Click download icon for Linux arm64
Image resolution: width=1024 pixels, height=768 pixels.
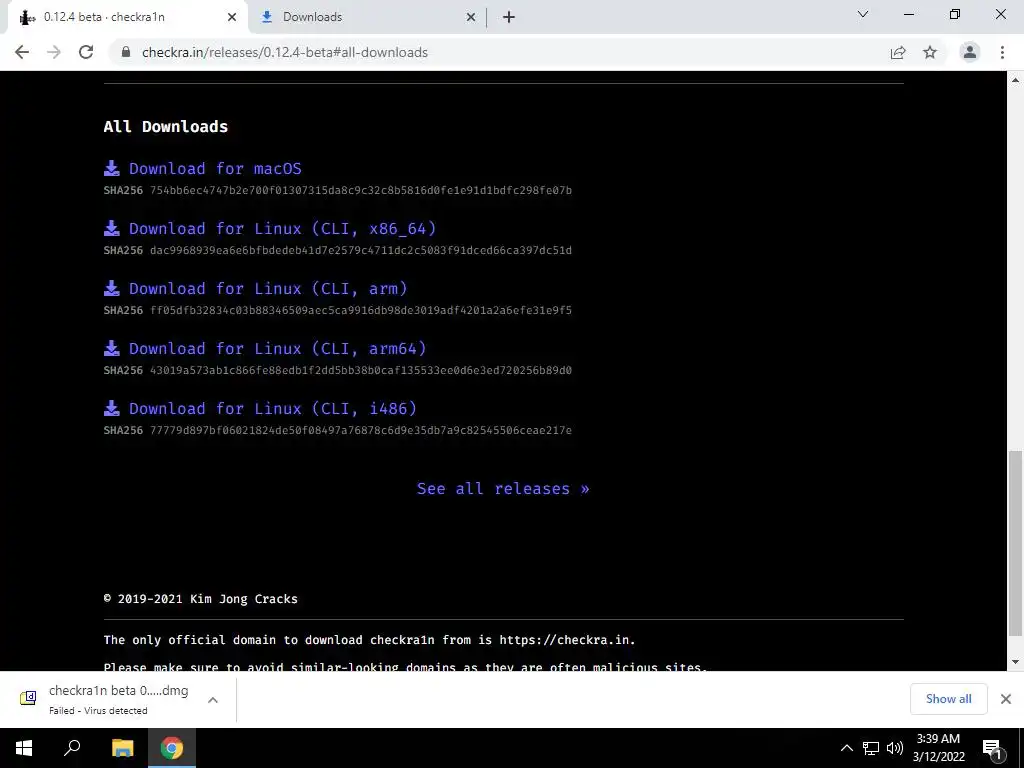coord(112,349)
